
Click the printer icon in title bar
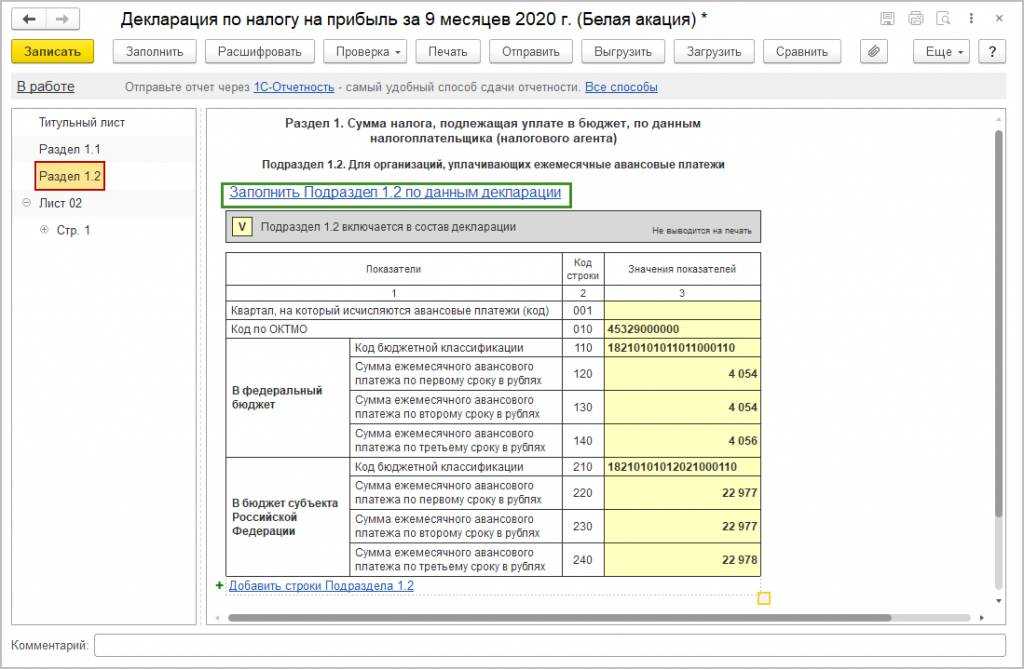click(x=915, y=19)
